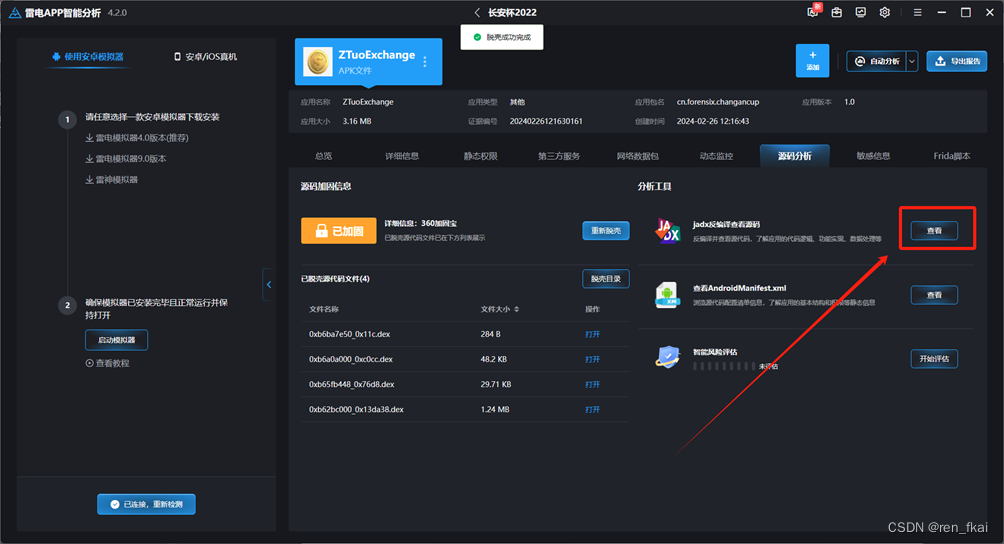This screenshot has width=1004, height=544.
Task: Open the three-dot menu on ZTuoExchange card
Action: (425, 61)
